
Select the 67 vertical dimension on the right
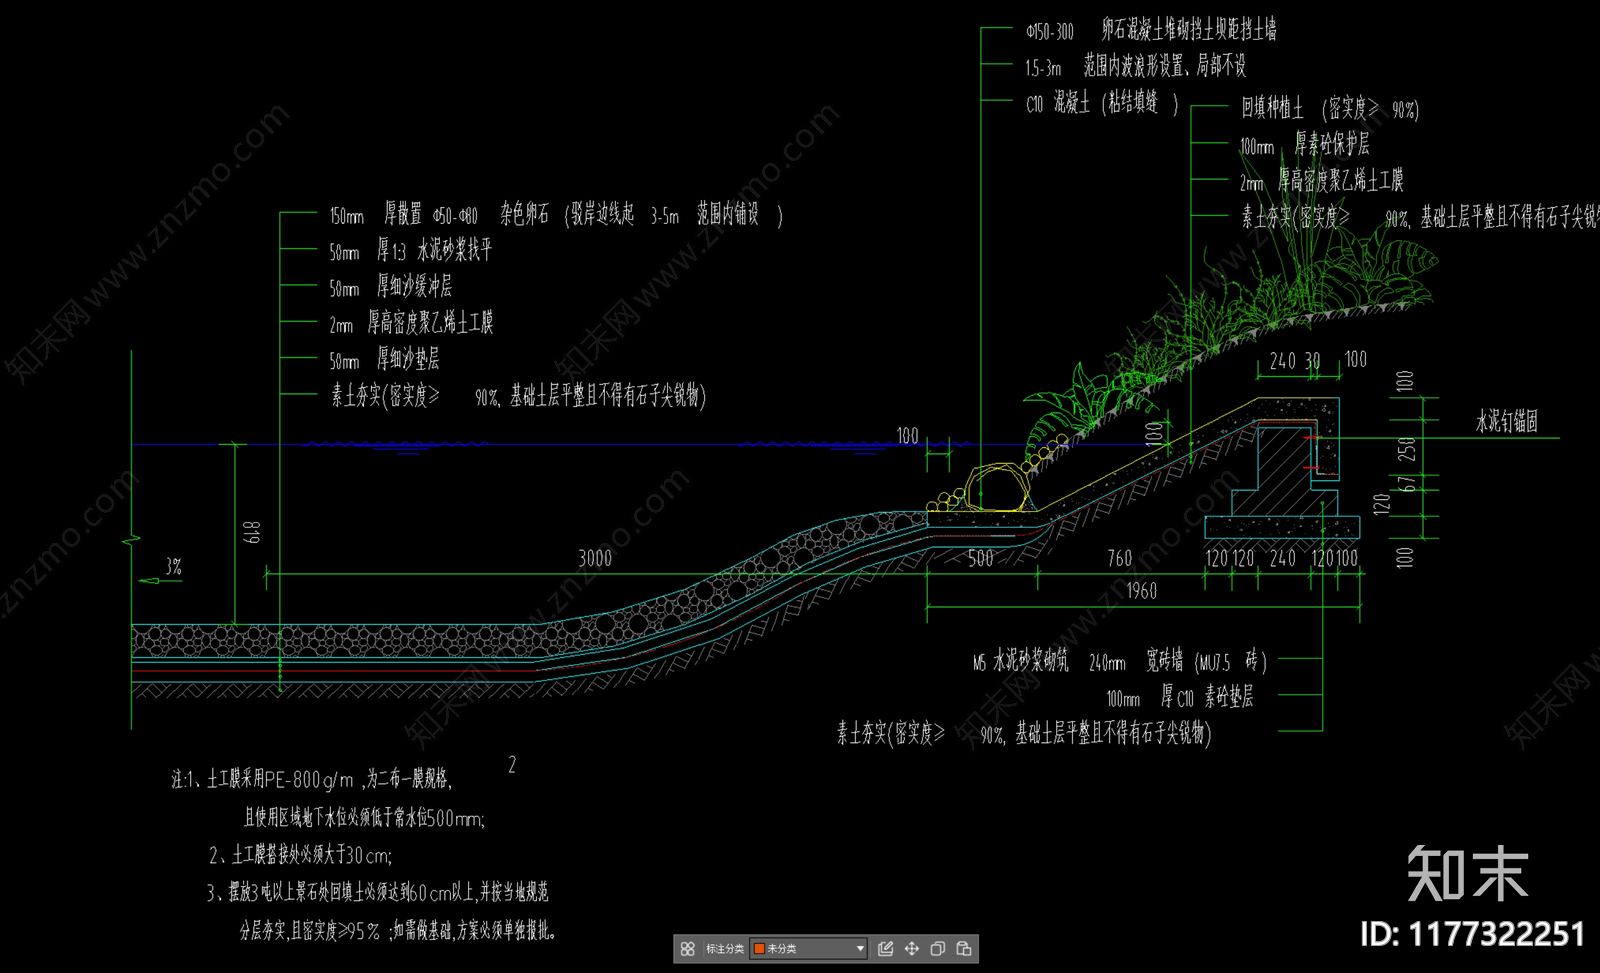coord(1407,483)
